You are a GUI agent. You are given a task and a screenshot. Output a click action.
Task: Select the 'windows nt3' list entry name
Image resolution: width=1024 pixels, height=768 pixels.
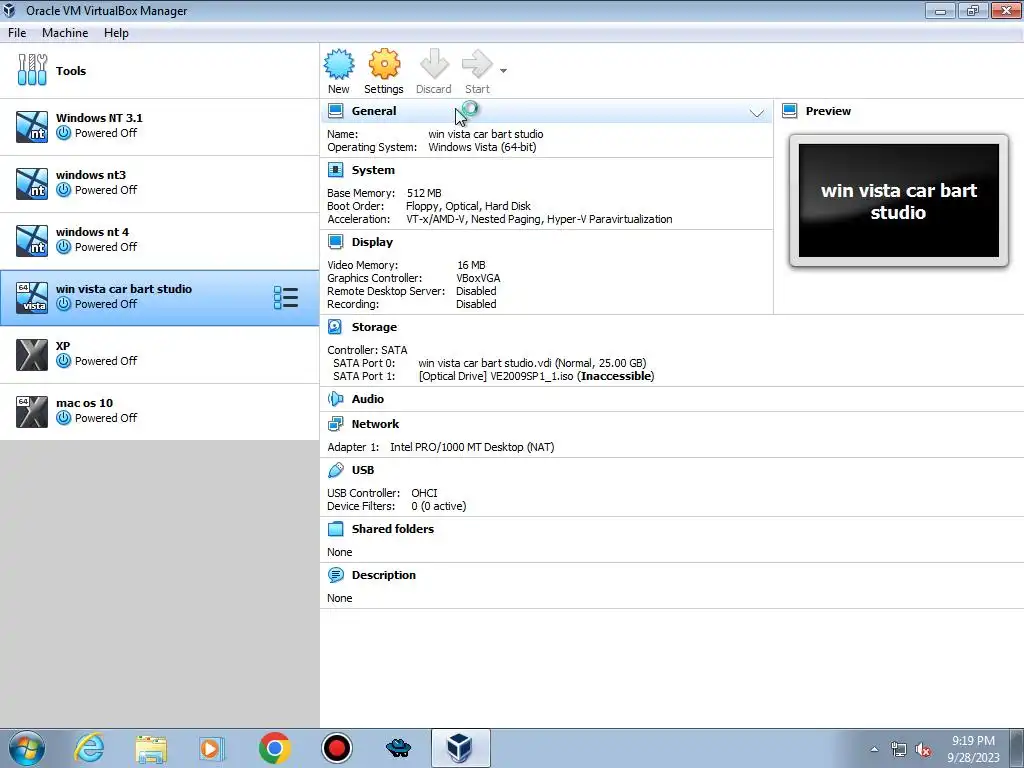pyautogui.click(x=91, y=174)
